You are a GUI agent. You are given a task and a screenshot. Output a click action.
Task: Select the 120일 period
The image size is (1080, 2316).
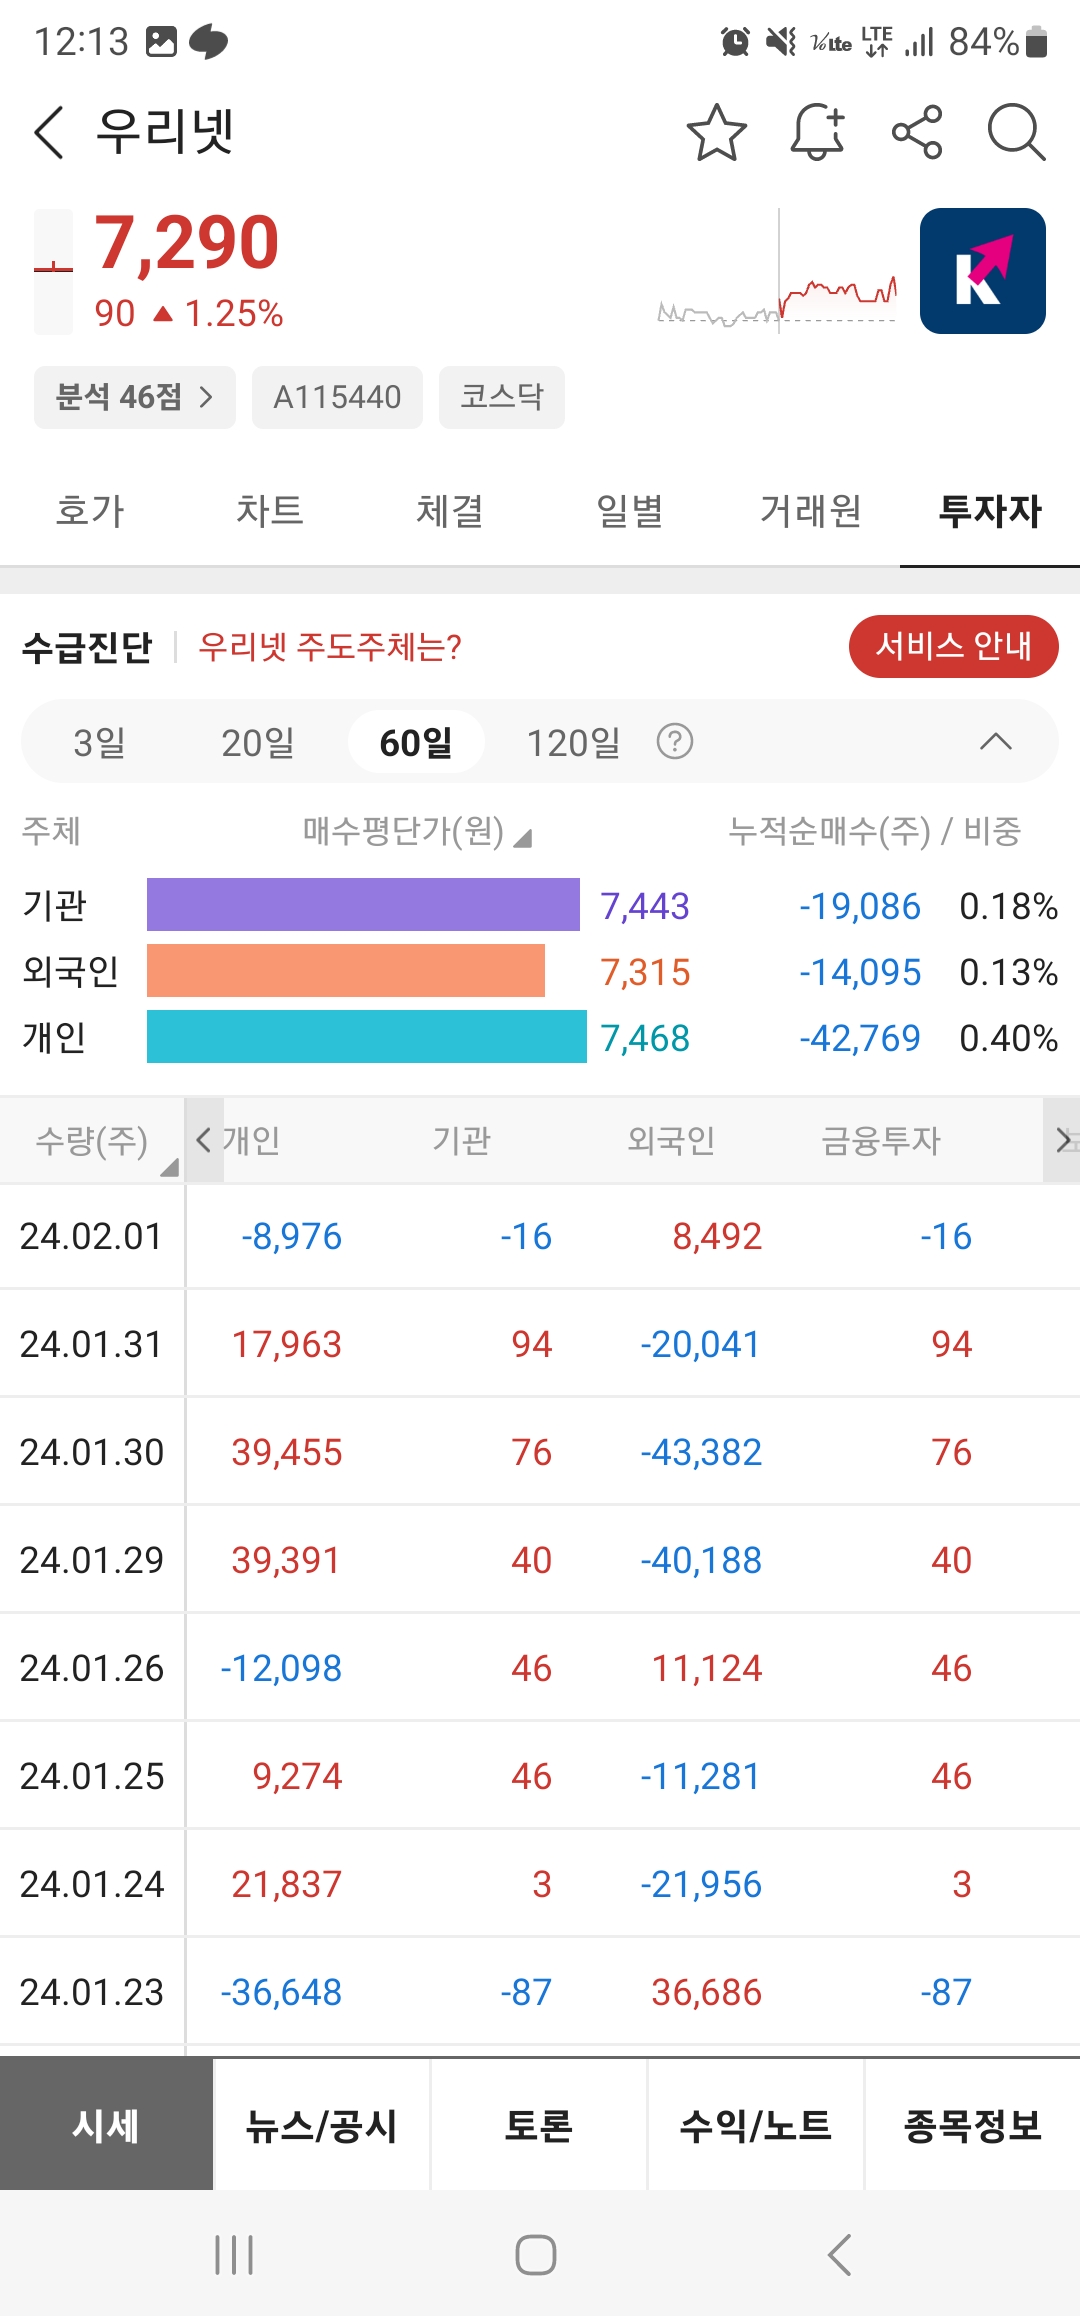(574, 743)
